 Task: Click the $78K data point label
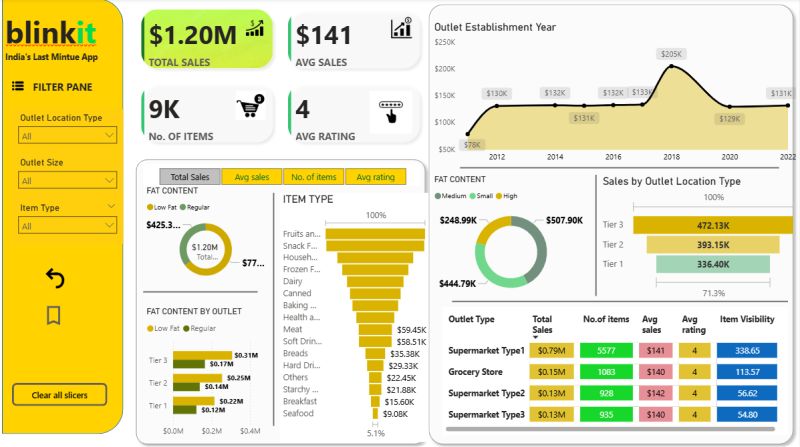(x=472, y=144)
